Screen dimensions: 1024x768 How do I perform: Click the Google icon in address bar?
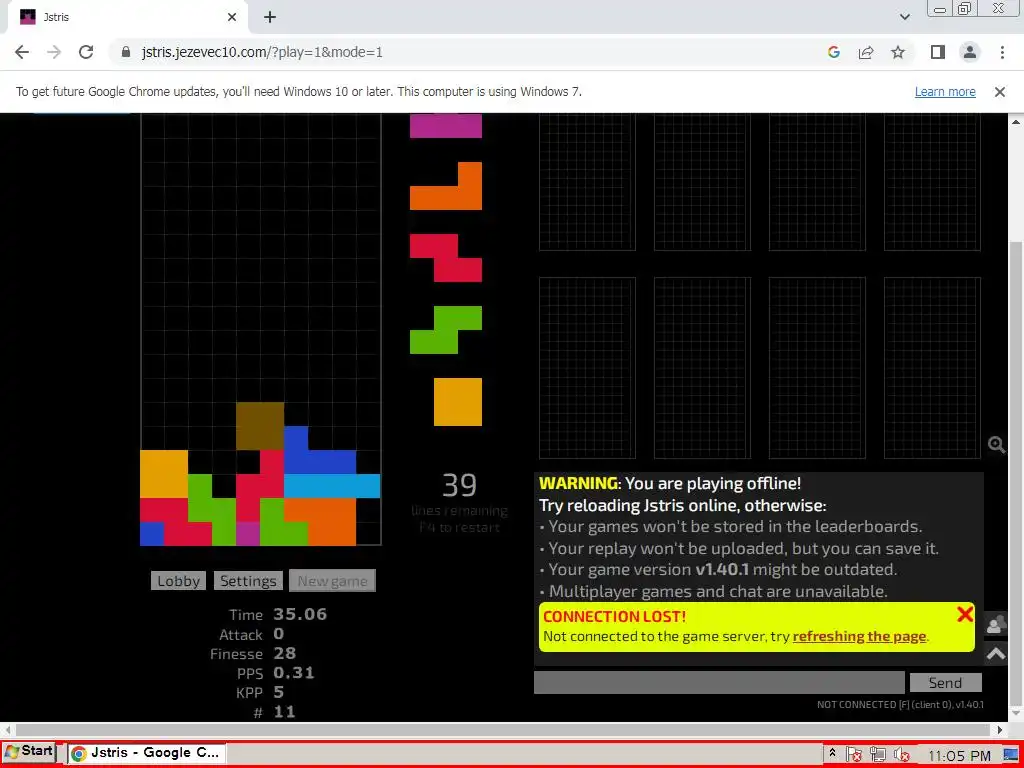[x=833, y=52]
